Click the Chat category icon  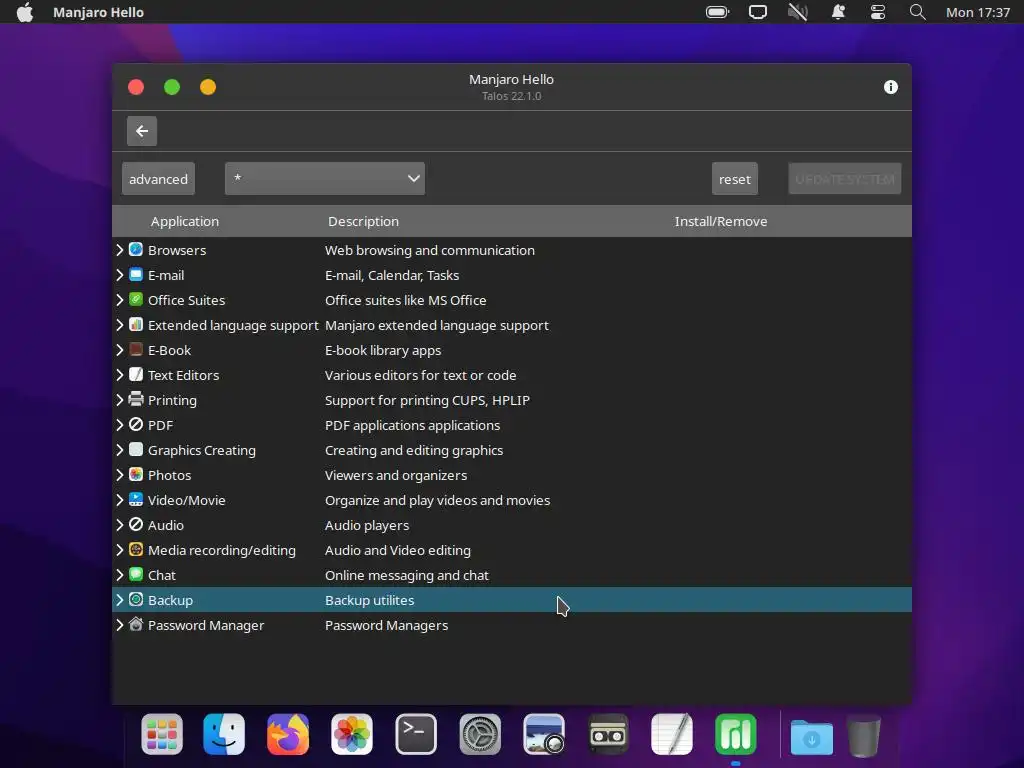(x=136, y=575)
